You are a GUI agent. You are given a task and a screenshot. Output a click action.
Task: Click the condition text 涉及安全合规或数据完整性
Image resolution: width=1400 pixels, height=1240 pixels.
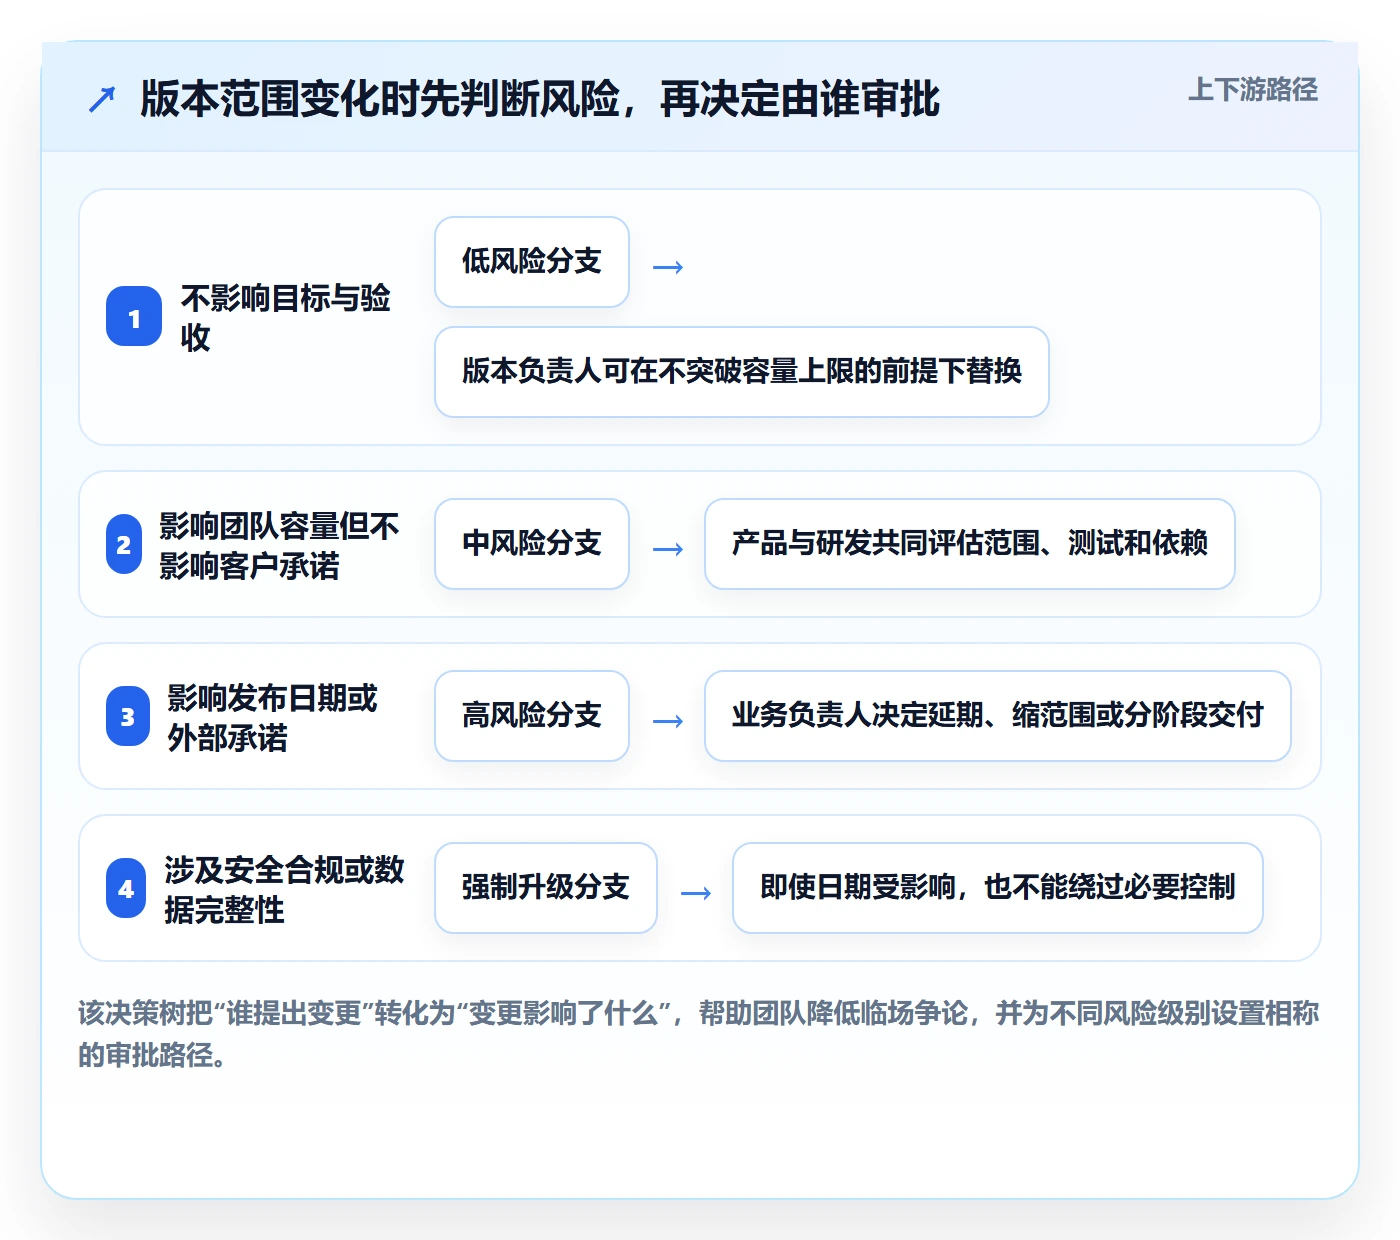[x=284, y=889]
